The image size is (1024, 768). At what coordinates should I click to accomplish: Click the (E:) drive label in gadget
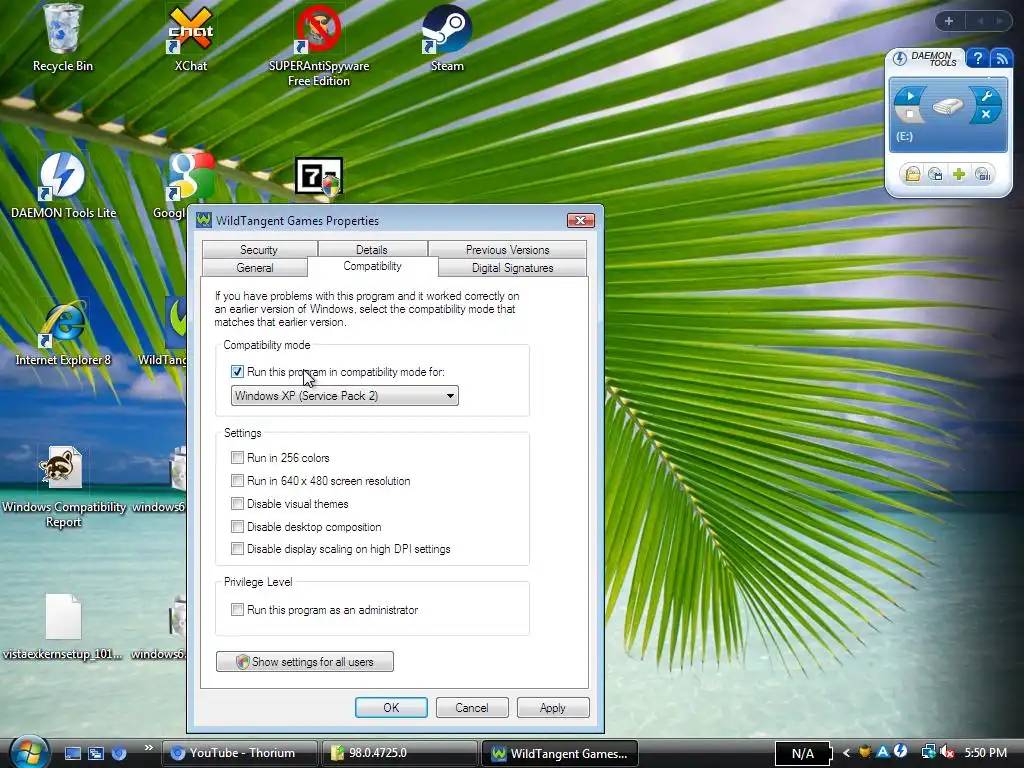coord(904,136)
